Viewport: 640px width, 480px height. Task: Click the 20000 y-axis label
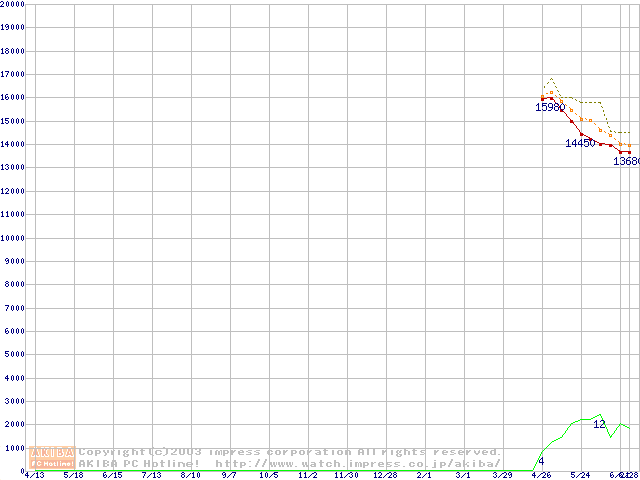(x=13, y=4)
